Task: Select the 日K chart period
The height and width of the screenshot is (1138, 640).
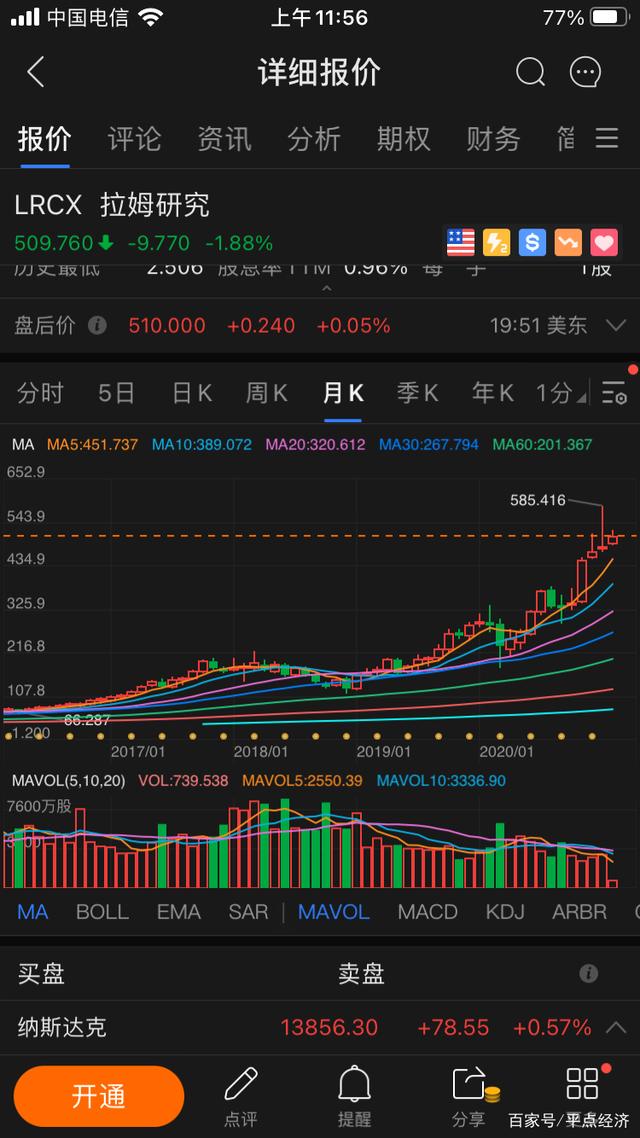Action: coord(192,393)
